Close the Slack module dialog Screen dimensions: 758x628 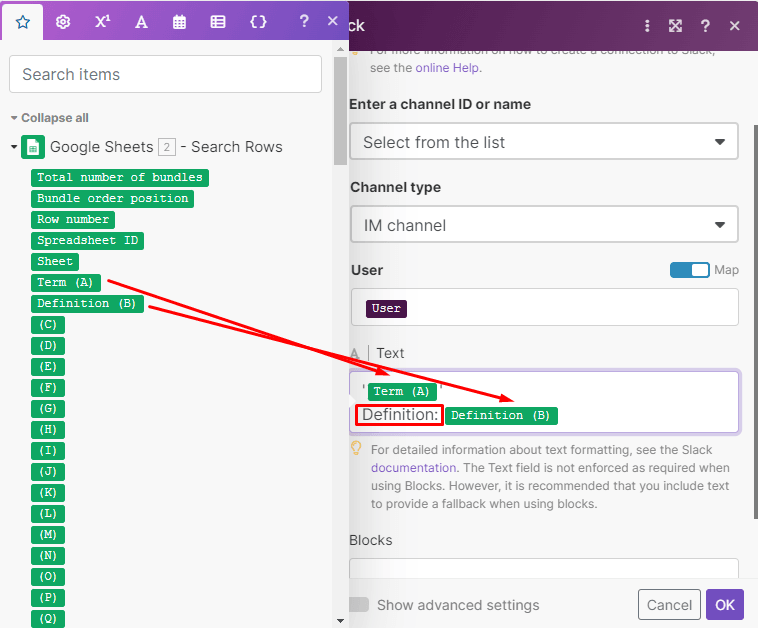click(734, 26)
